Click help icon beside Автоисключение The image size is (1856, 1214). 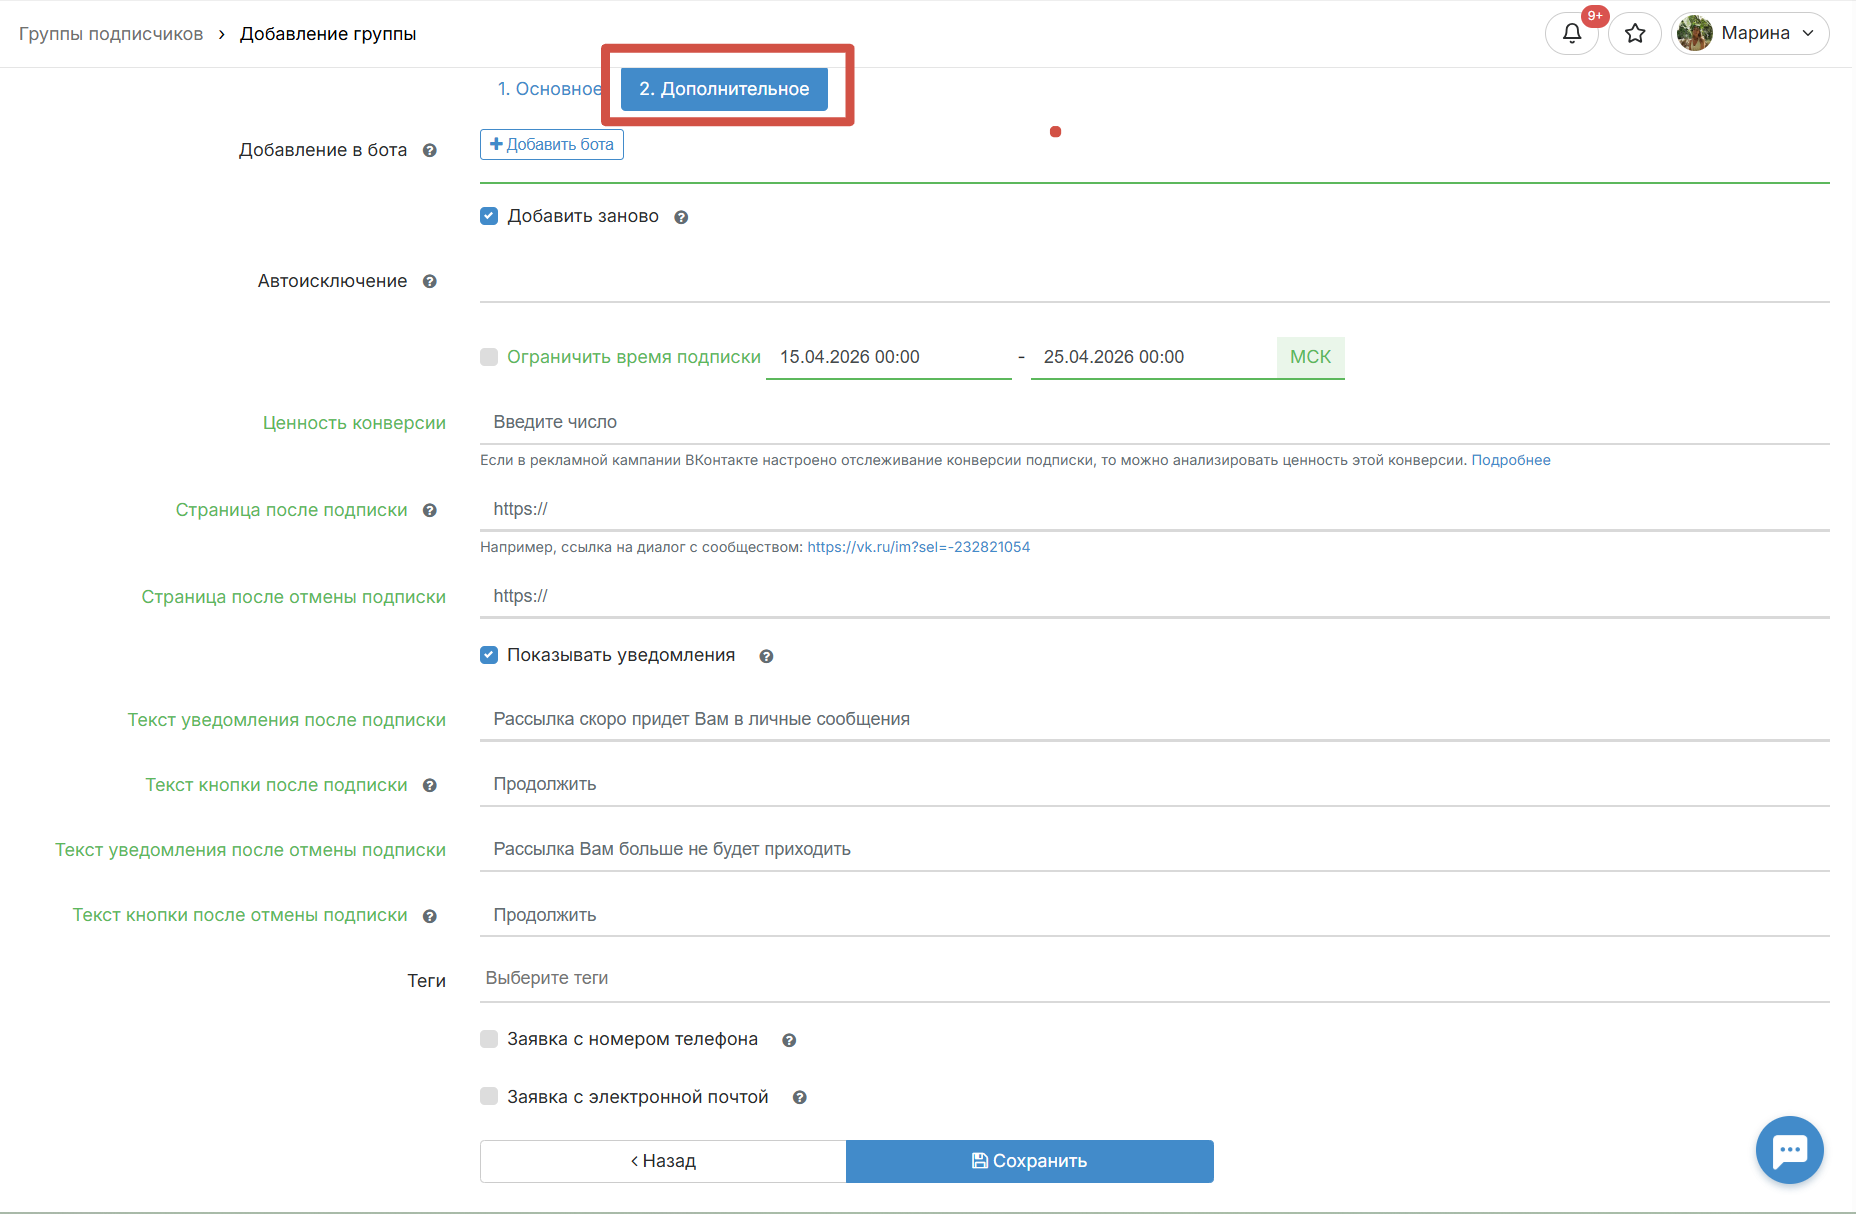pyautogui.click(x=430, y=282)
